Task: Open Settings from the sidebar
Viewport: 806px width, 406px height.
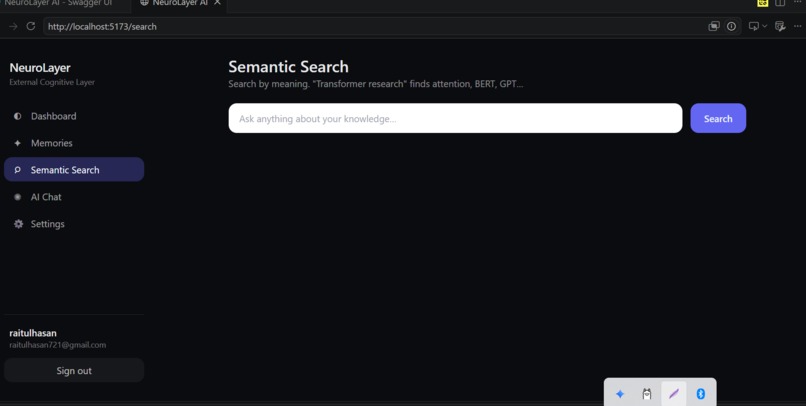Action: (74, 224)
